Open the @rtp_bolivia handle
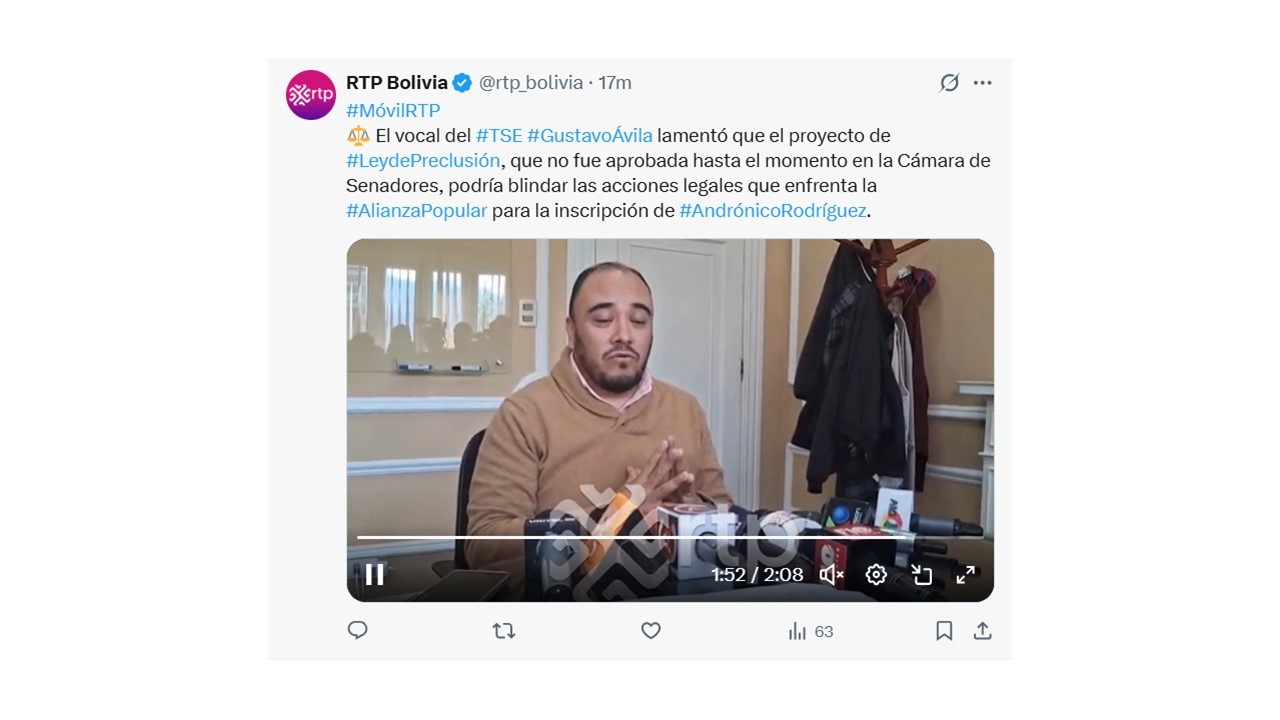This screenshot has height=720, width=1280. [x=531, y=83]
